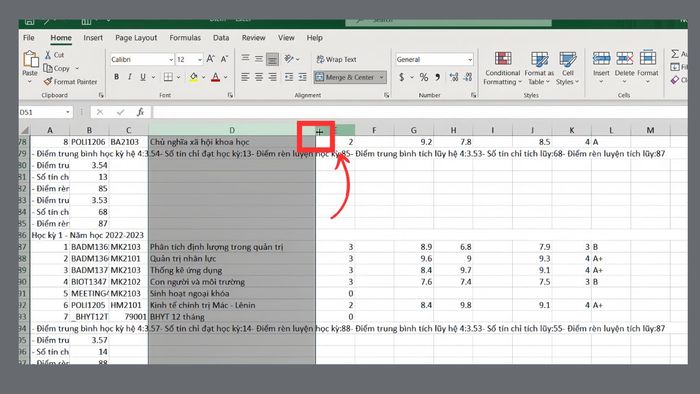
Task: Apply the yellow Fill Color
Action: tap(193, 77)
